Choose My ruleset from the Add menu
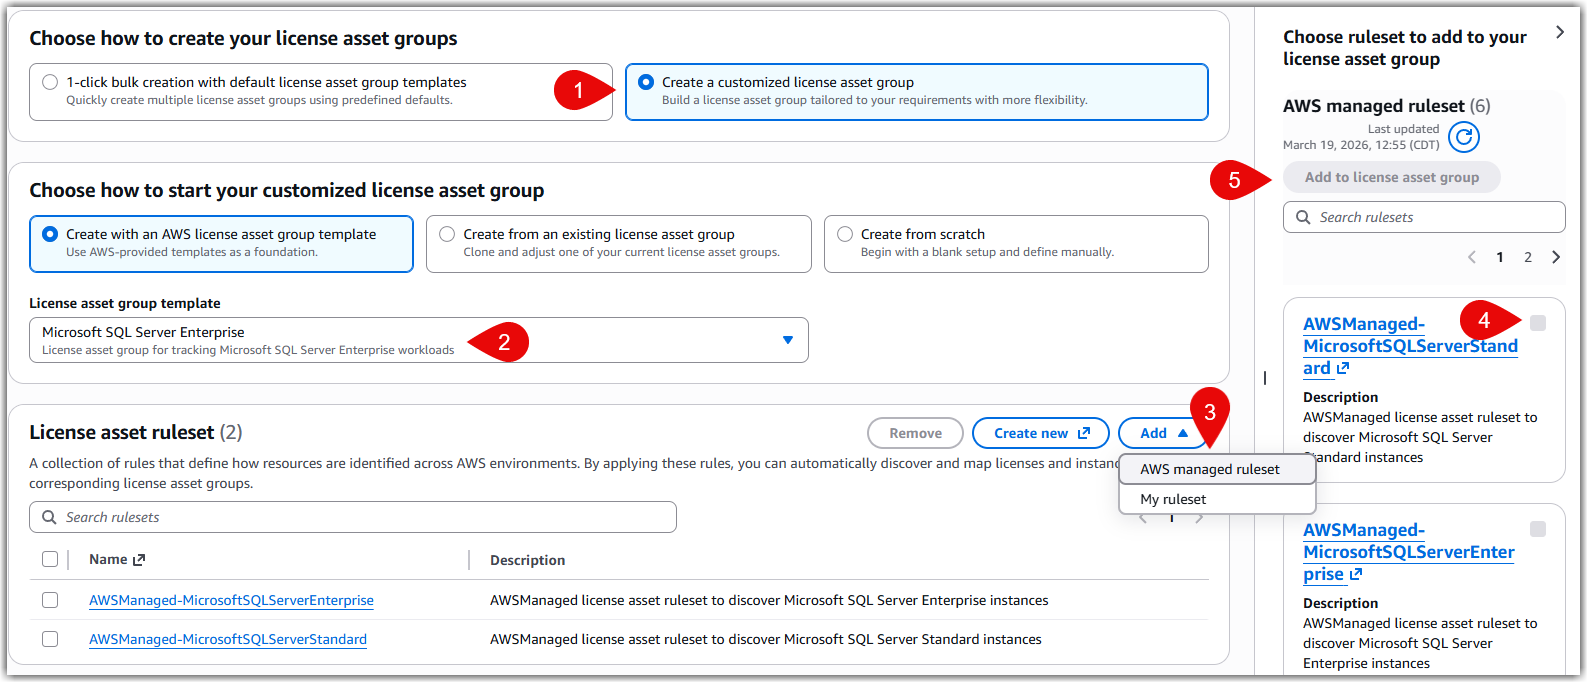1588x683 pixels. tap(1217, 499)
